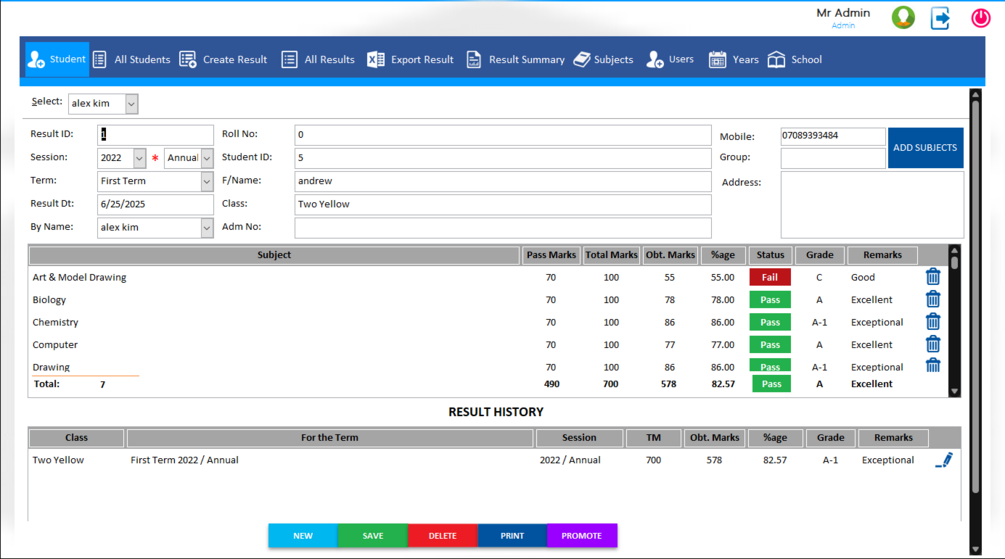1005x559 pixels.
Task: Click the Roll No field
Action: click(502, 135)
